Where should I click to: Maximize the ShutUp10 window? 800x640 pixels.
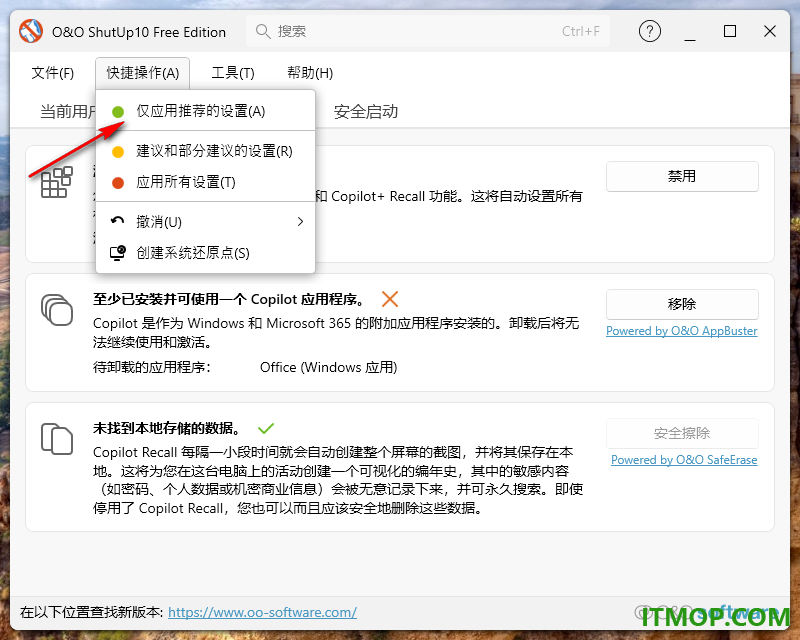coord(730,31)
